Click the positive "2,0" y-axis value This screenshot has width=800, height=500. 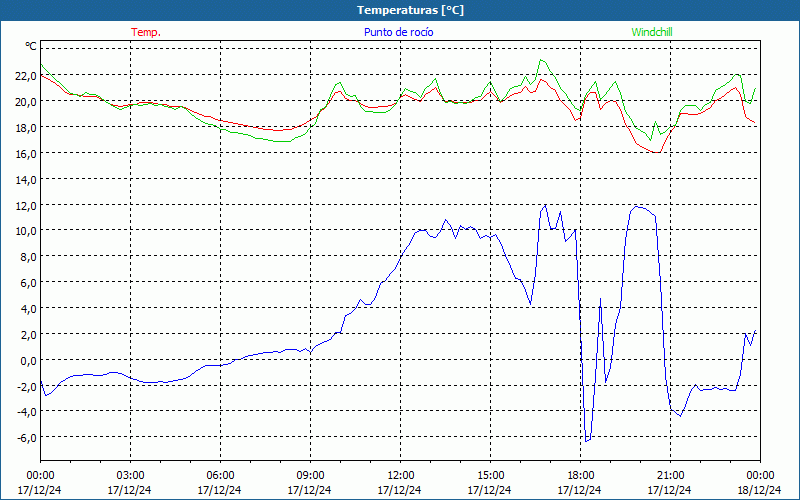point(29,335)
